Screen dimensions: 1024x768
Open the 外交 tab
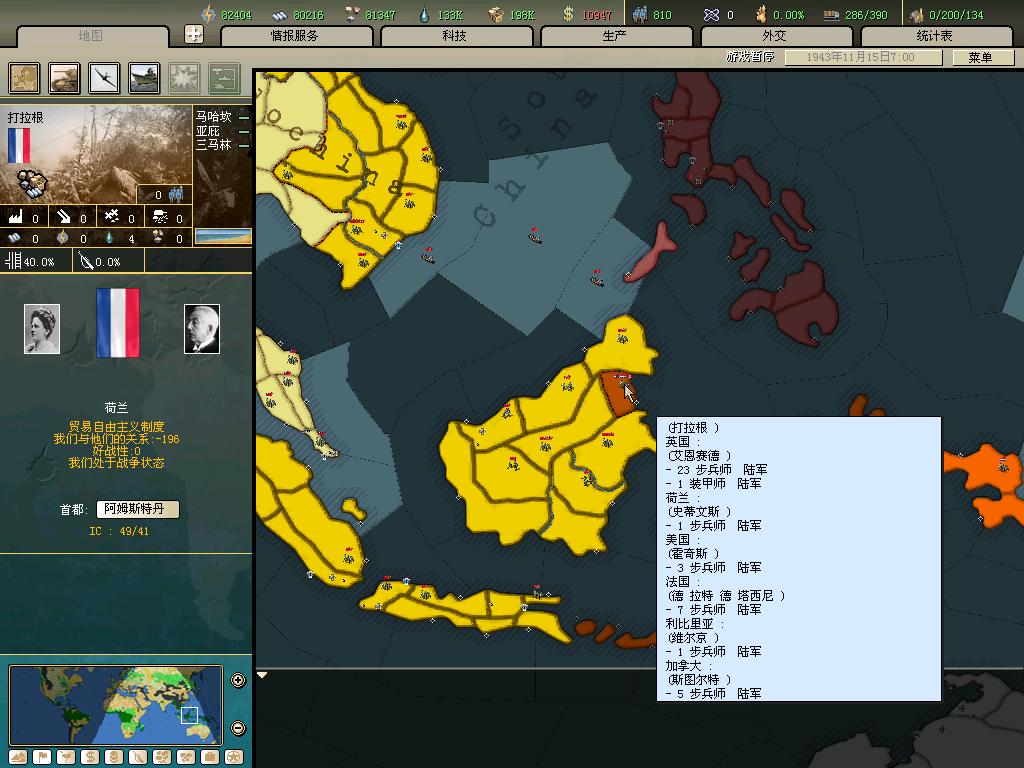click(x=775, y=36)
